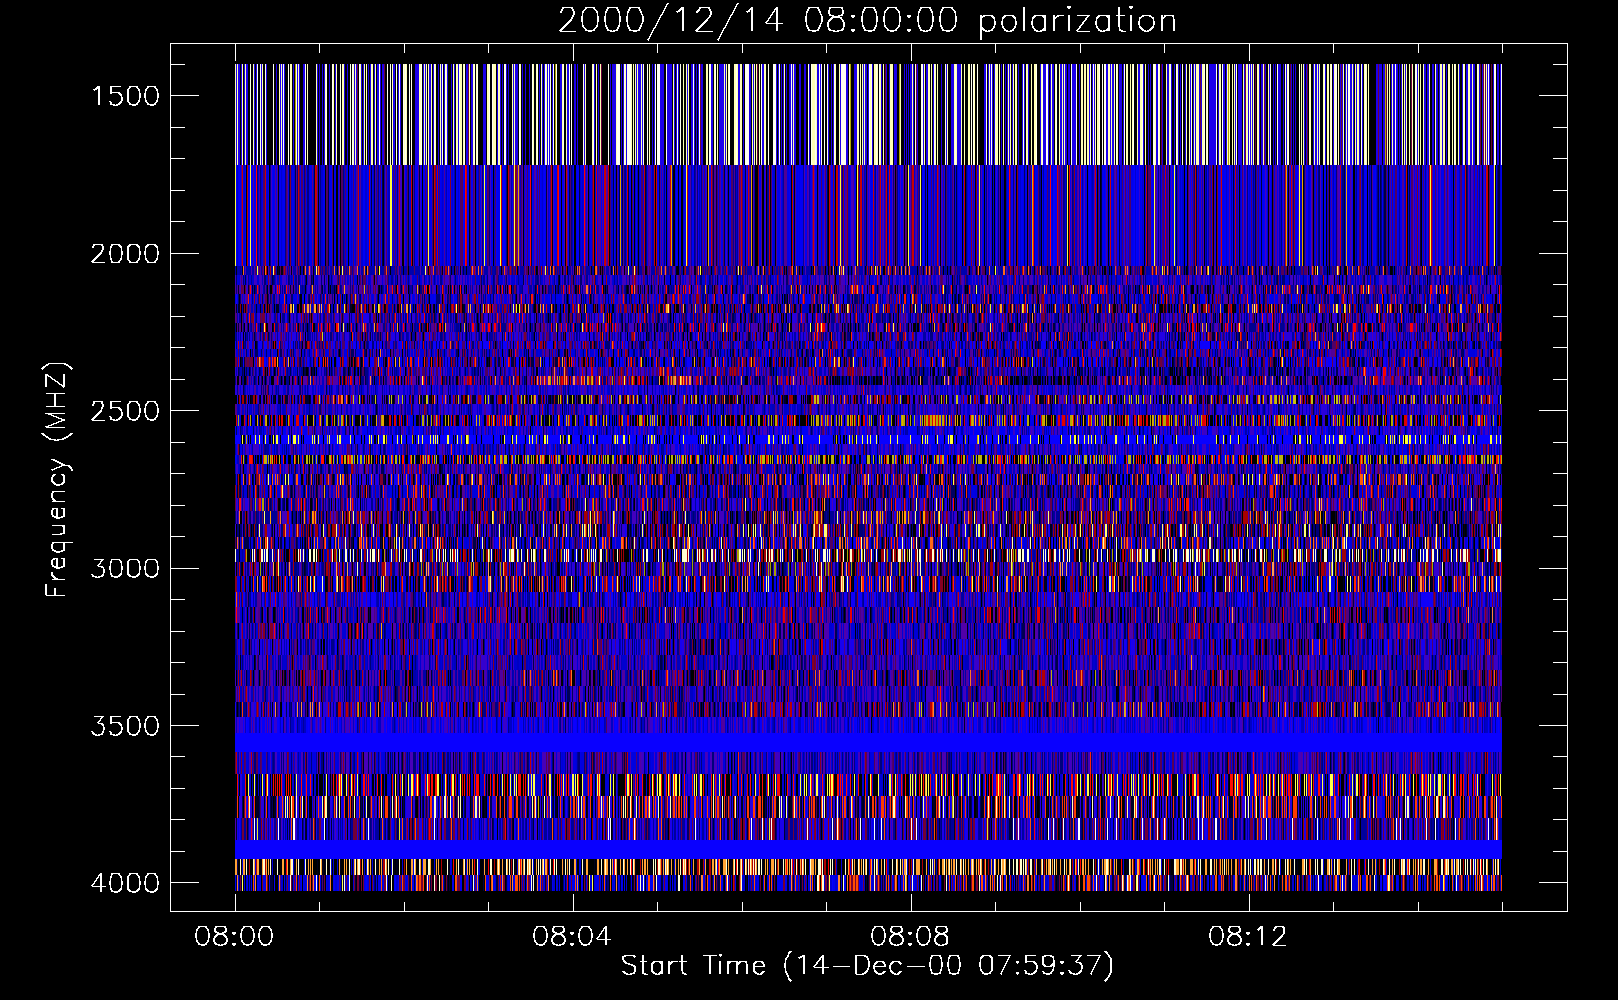Click the 'Start Time (14-Dec-00 07:59:37)' label
This screenshot has width=1618, height=1000.
pos(867,966)
